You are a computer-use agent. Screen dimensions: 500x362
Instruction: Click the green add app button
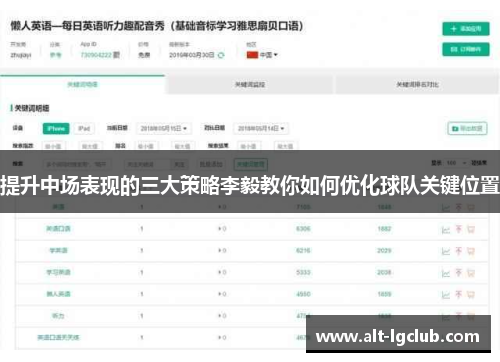pos(466,29)
